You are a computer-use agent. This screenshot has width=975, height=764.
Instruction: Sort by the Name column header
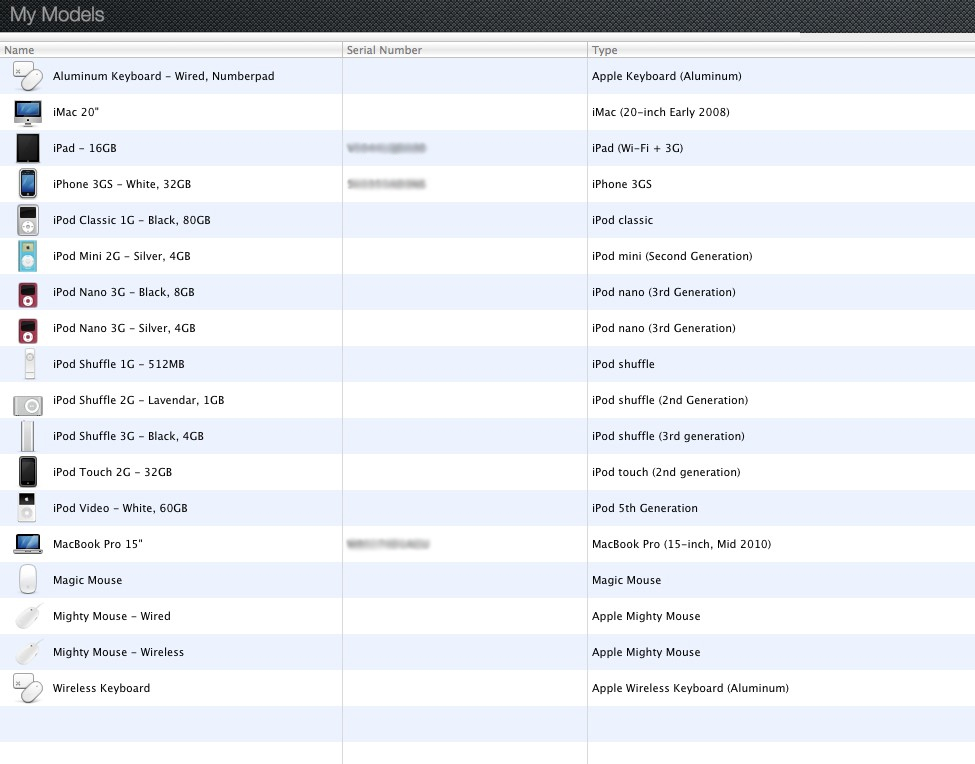click(x=171, y=50)
